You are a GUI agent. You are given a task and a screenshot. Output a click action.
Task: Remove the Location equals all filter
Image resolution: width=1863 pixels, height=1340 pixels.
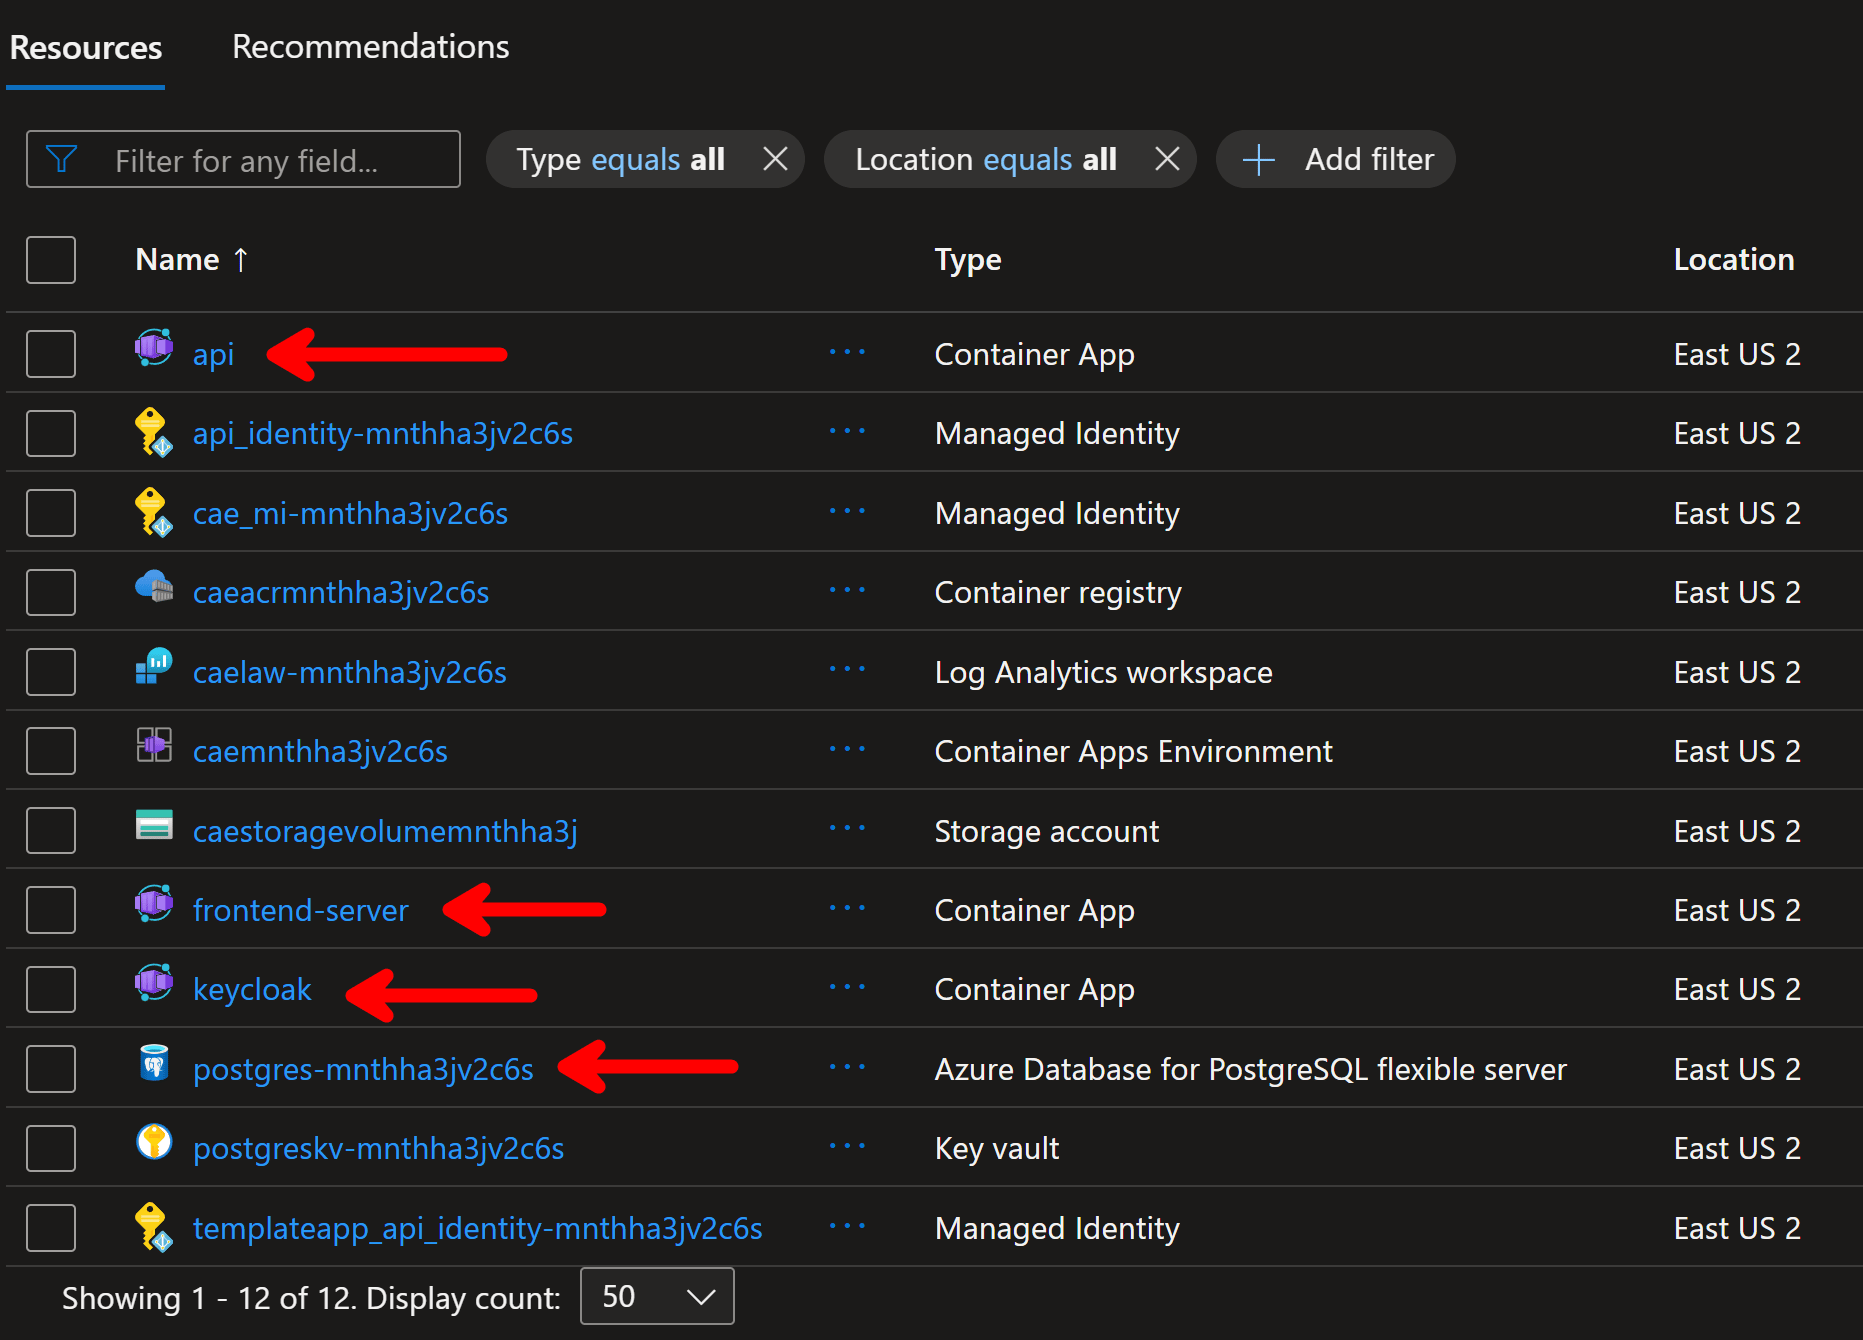coord(1167,159)
